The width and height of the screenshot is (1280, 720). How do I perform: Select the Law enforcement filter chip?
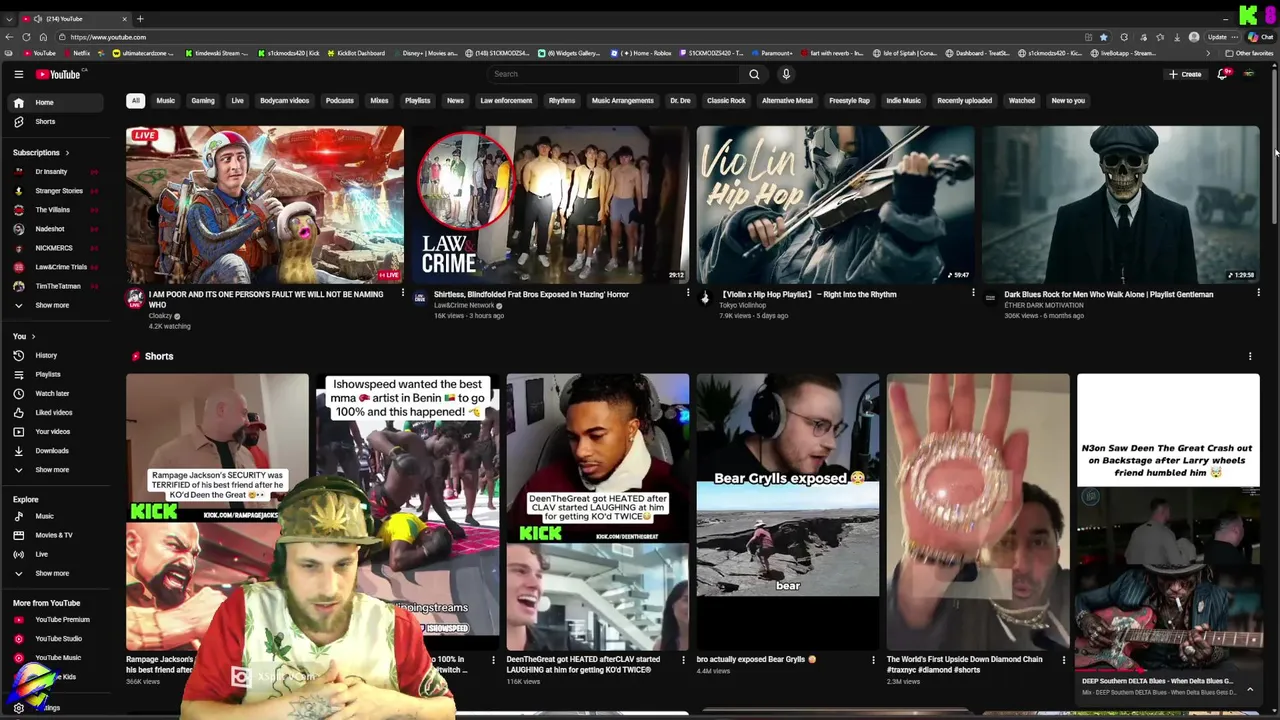(506, 100)
